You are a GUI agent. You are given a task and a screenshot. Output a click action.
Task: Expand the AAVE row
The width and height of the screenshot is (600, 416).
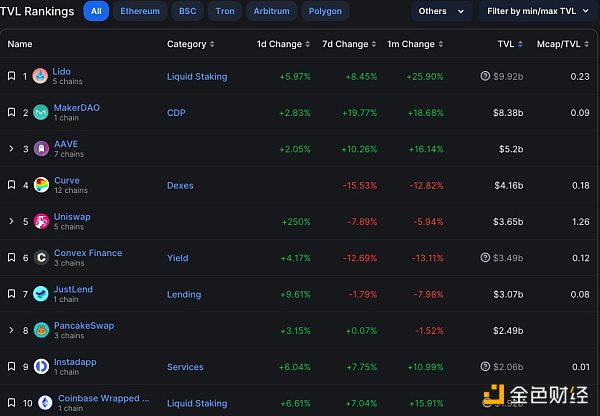[11, 149]
